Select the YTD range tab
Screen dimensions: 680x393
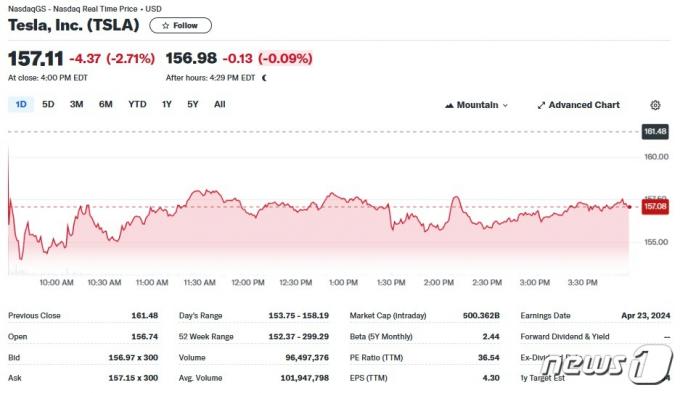137,105
